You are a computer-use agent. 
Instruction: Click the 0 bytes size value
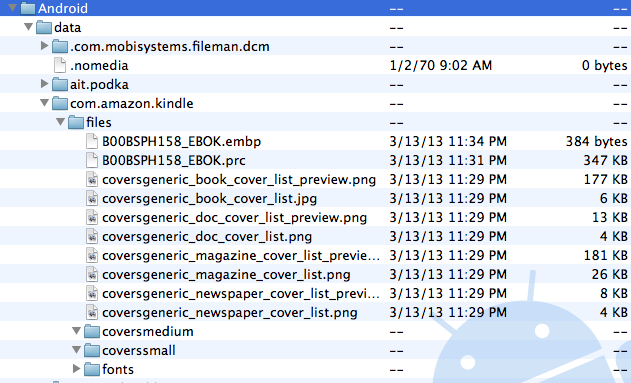604,65
